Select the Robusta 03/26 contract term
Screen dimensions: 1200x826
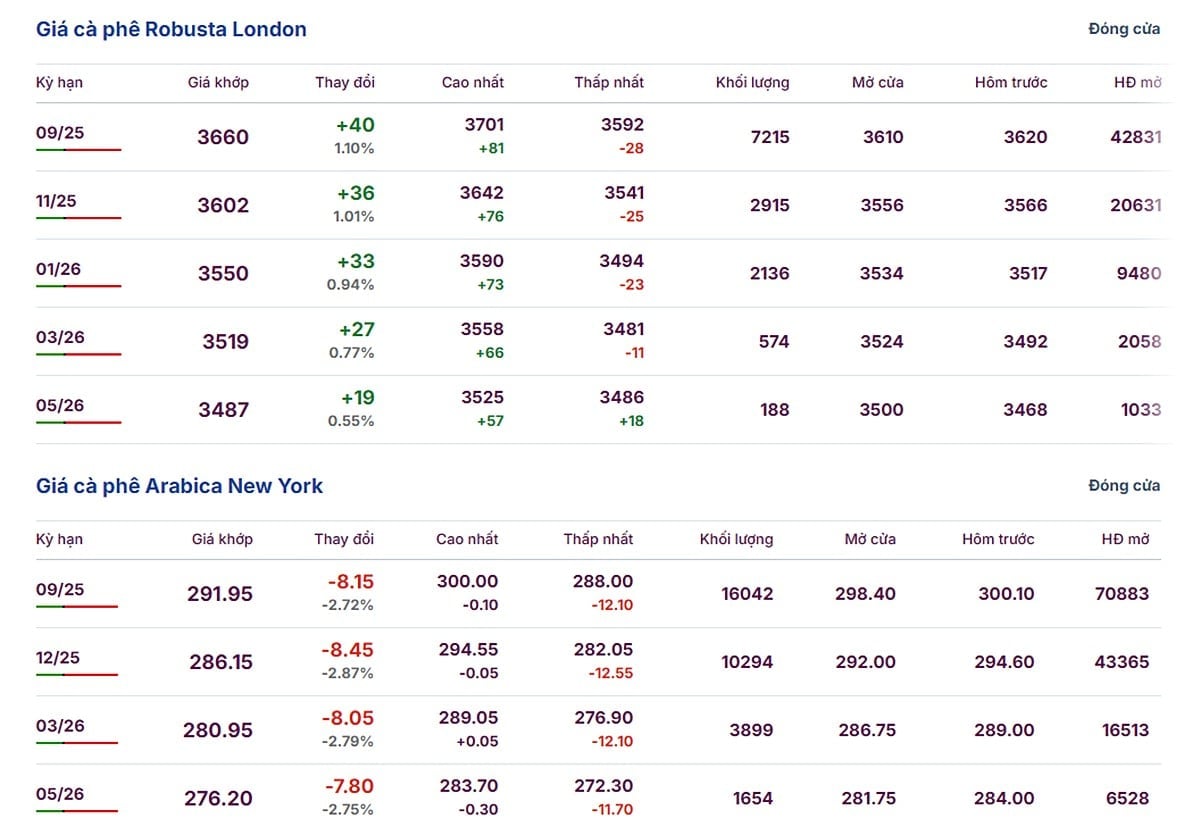click(x=60, y=337)
